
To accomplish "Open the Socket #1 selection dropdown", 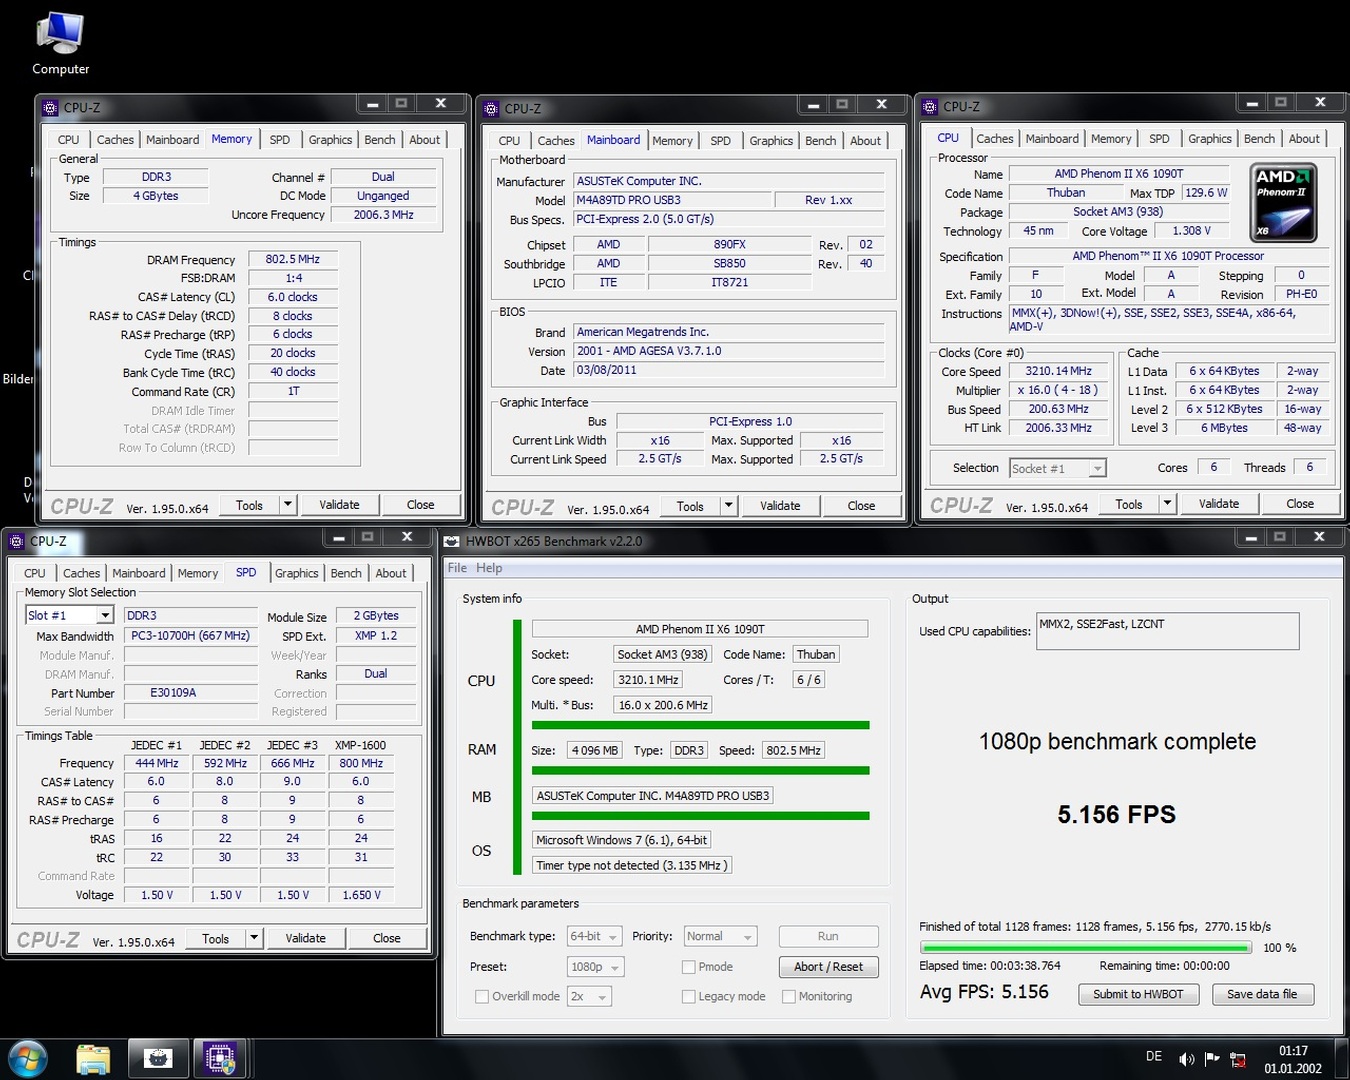I will point(1097,468).
